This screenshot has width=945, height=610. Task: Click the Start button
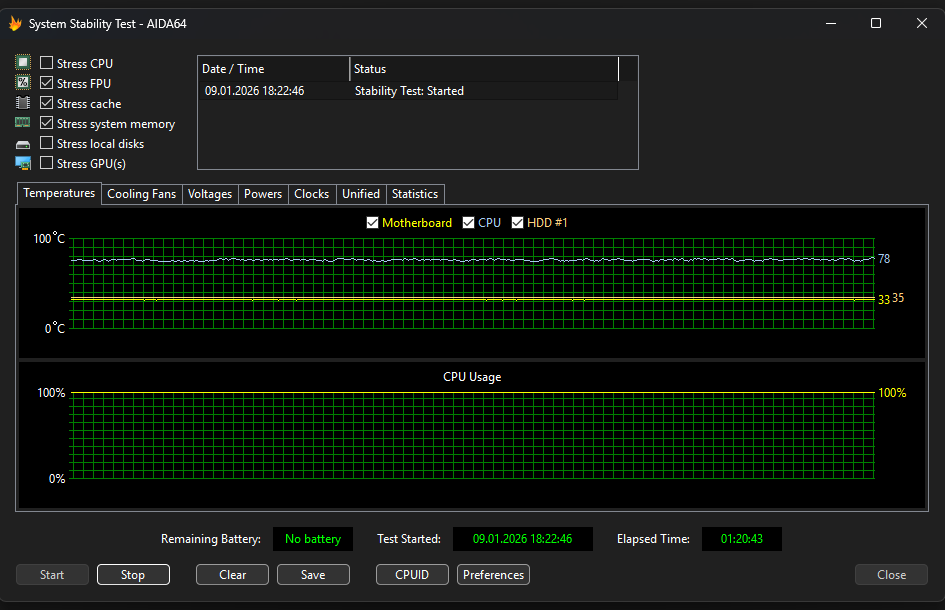[52, 574]
